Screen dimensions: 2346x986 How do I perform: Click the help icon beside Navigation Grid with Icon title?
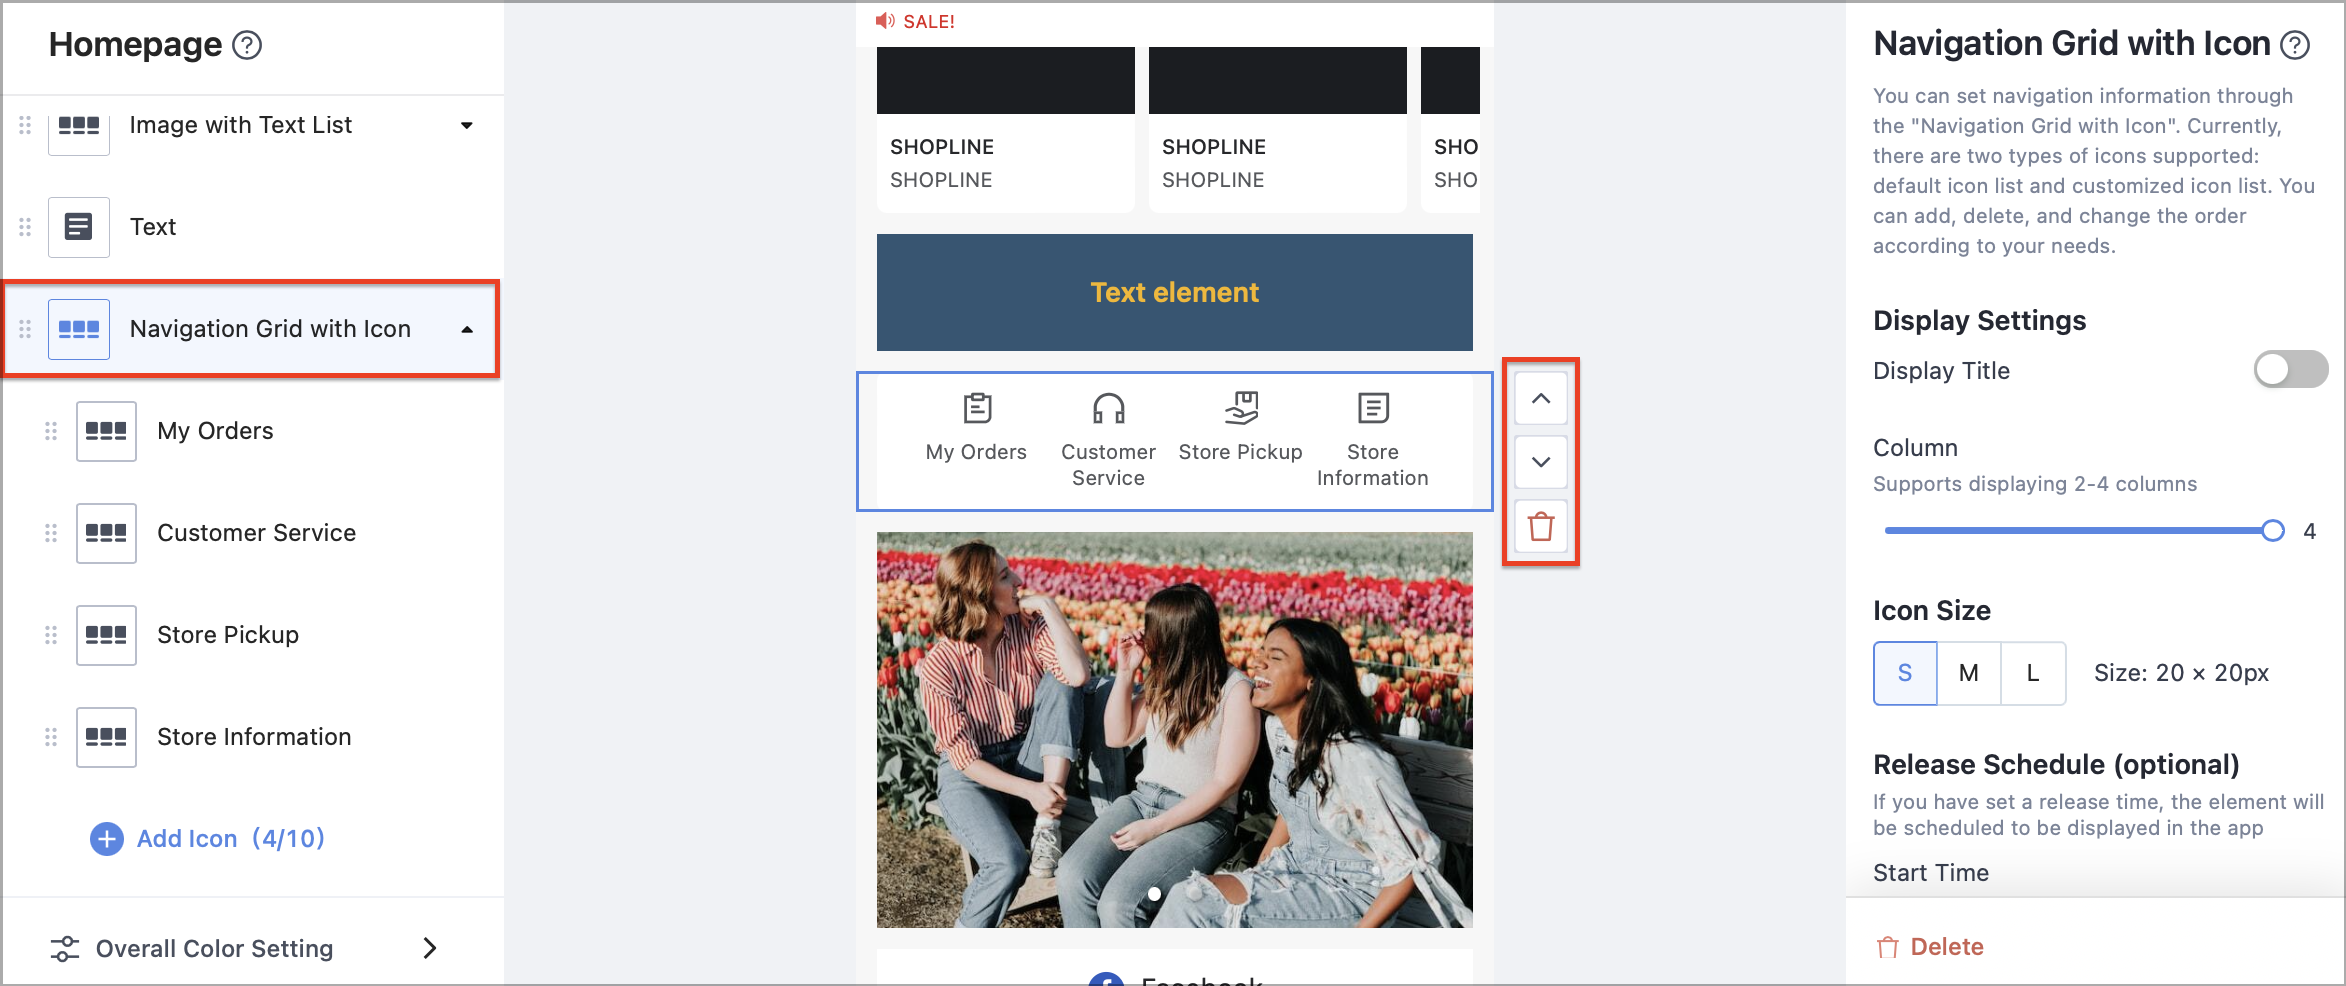click(x=2295, y=45)
